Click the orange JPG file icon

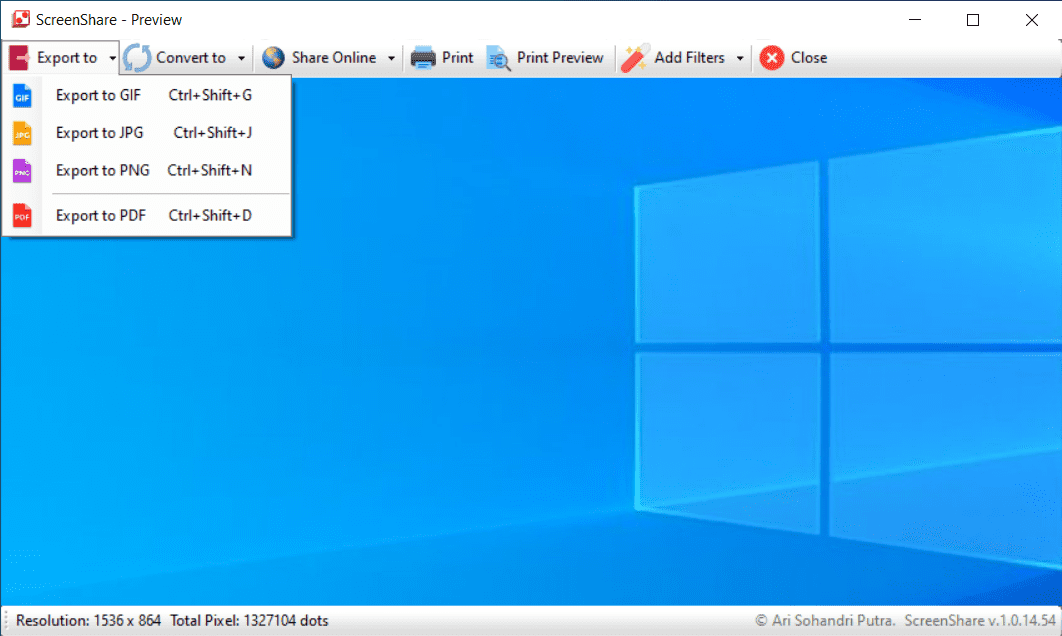[22, 133]
